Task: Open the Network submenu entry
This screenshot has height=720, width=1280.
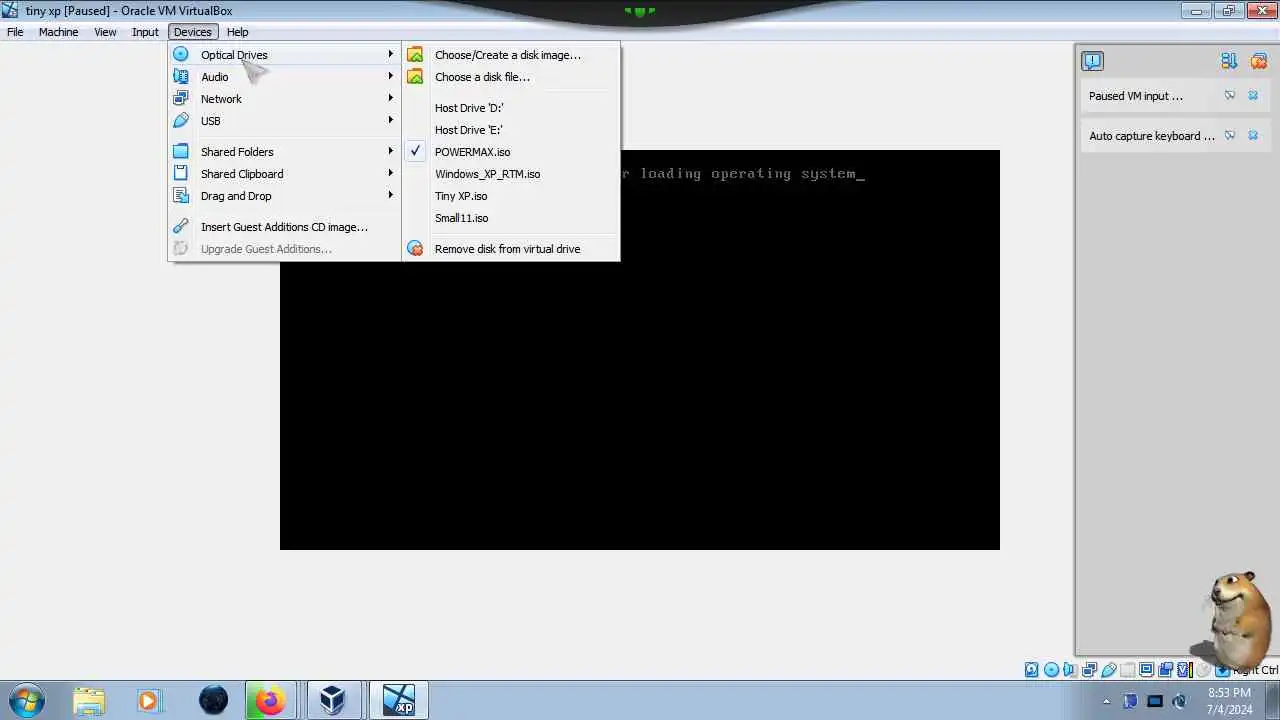Action: click(x=284, y=99)
